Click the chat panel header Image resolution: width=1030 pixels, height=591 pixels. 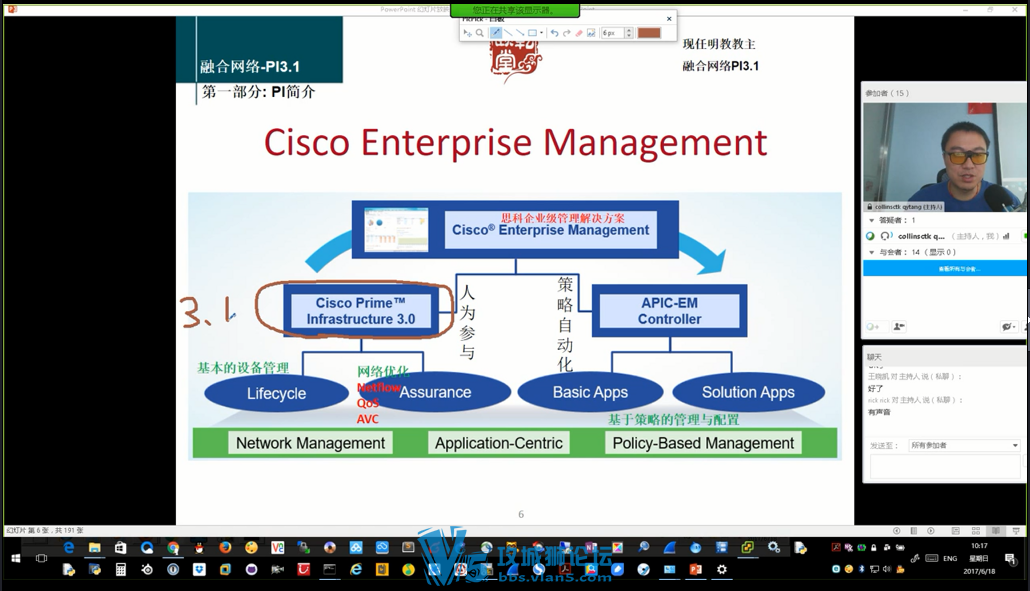(x=944, y=357)
